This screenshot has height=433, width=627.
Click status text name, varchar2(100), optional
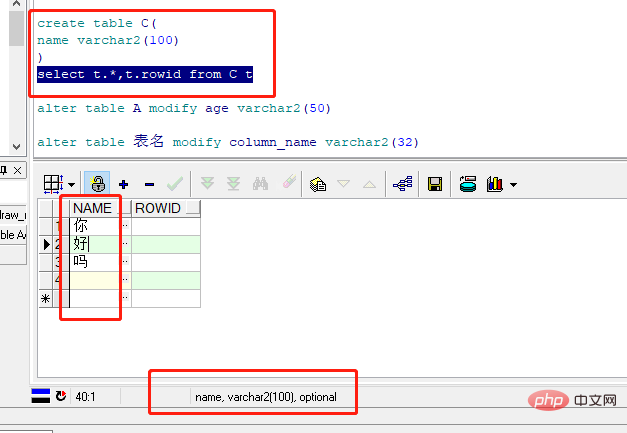tap(266, 397)
